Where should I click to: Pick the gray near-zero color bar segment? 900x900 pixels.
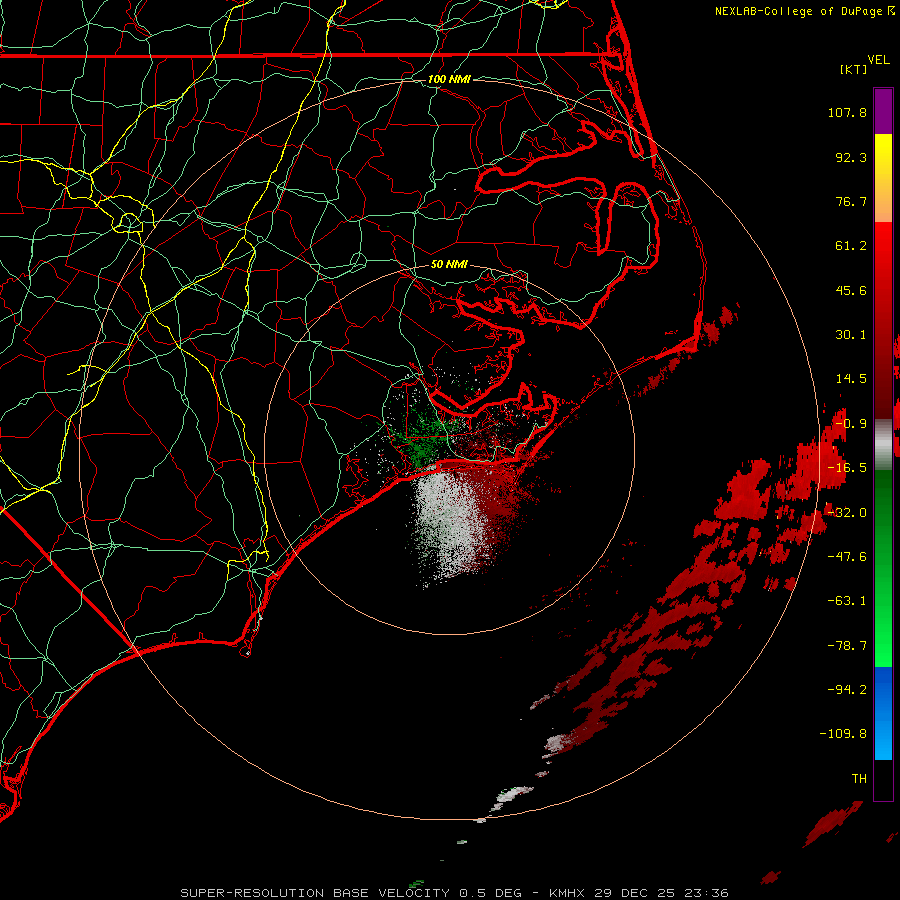pyautogui.click(x=883, y=444)
